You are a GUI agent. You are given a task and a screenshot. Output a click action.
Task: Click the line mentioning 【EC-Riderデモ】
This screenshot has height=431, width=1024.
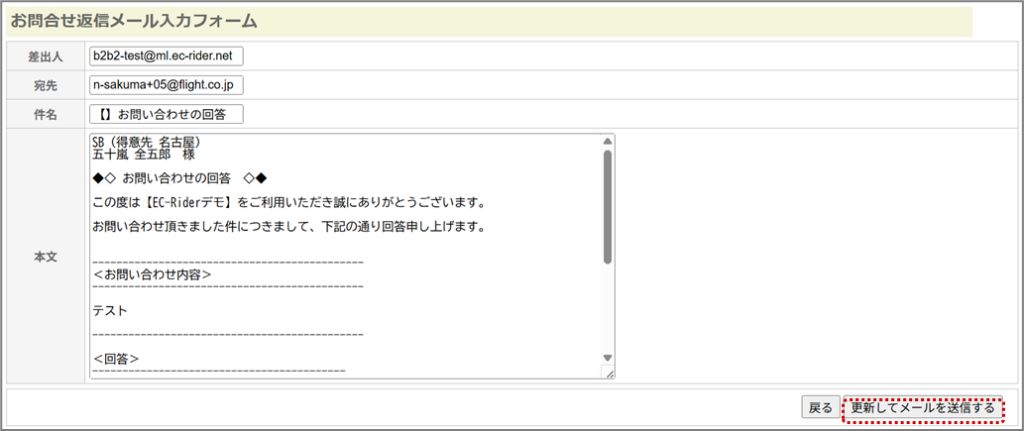288,203
